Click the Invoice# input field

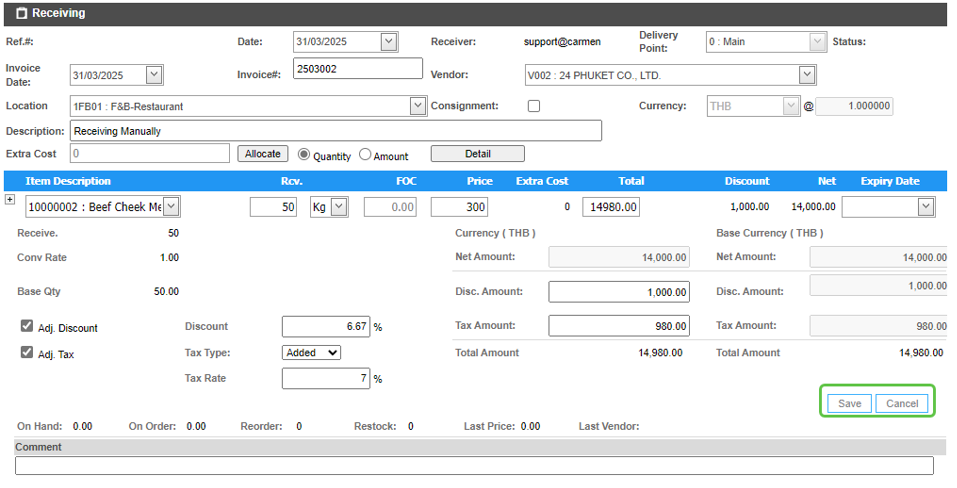click(x=357, y=68)
